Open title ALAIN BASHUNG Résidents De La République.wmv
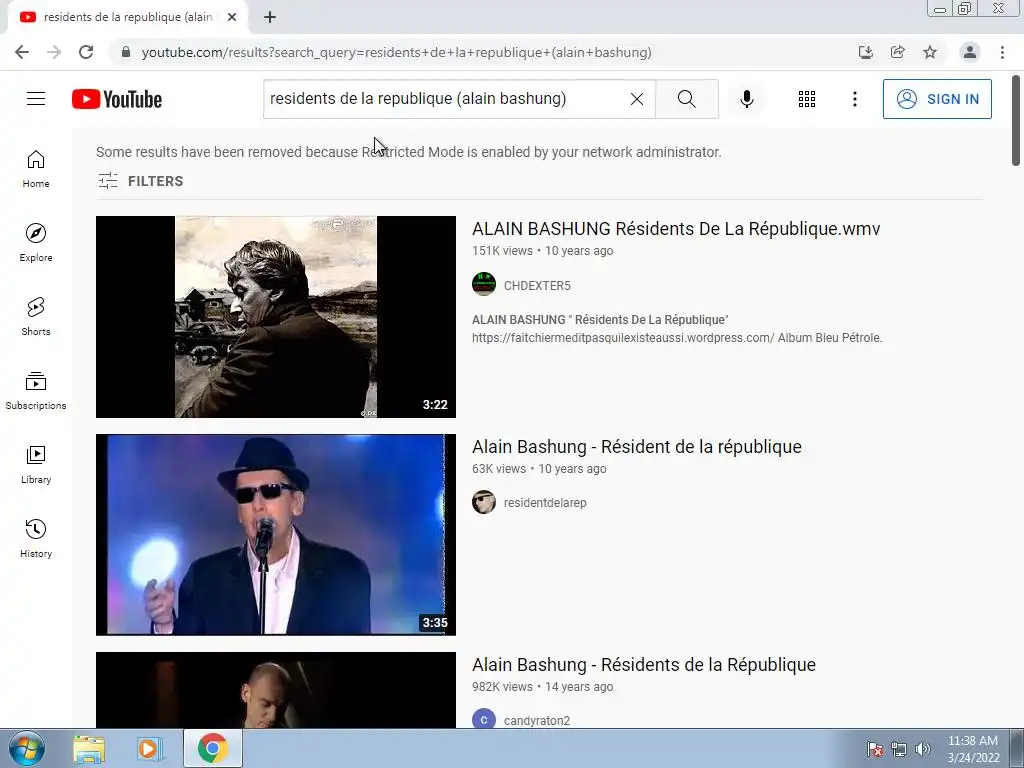Screen dimensions: 1024x768 [x=676, y=229]
